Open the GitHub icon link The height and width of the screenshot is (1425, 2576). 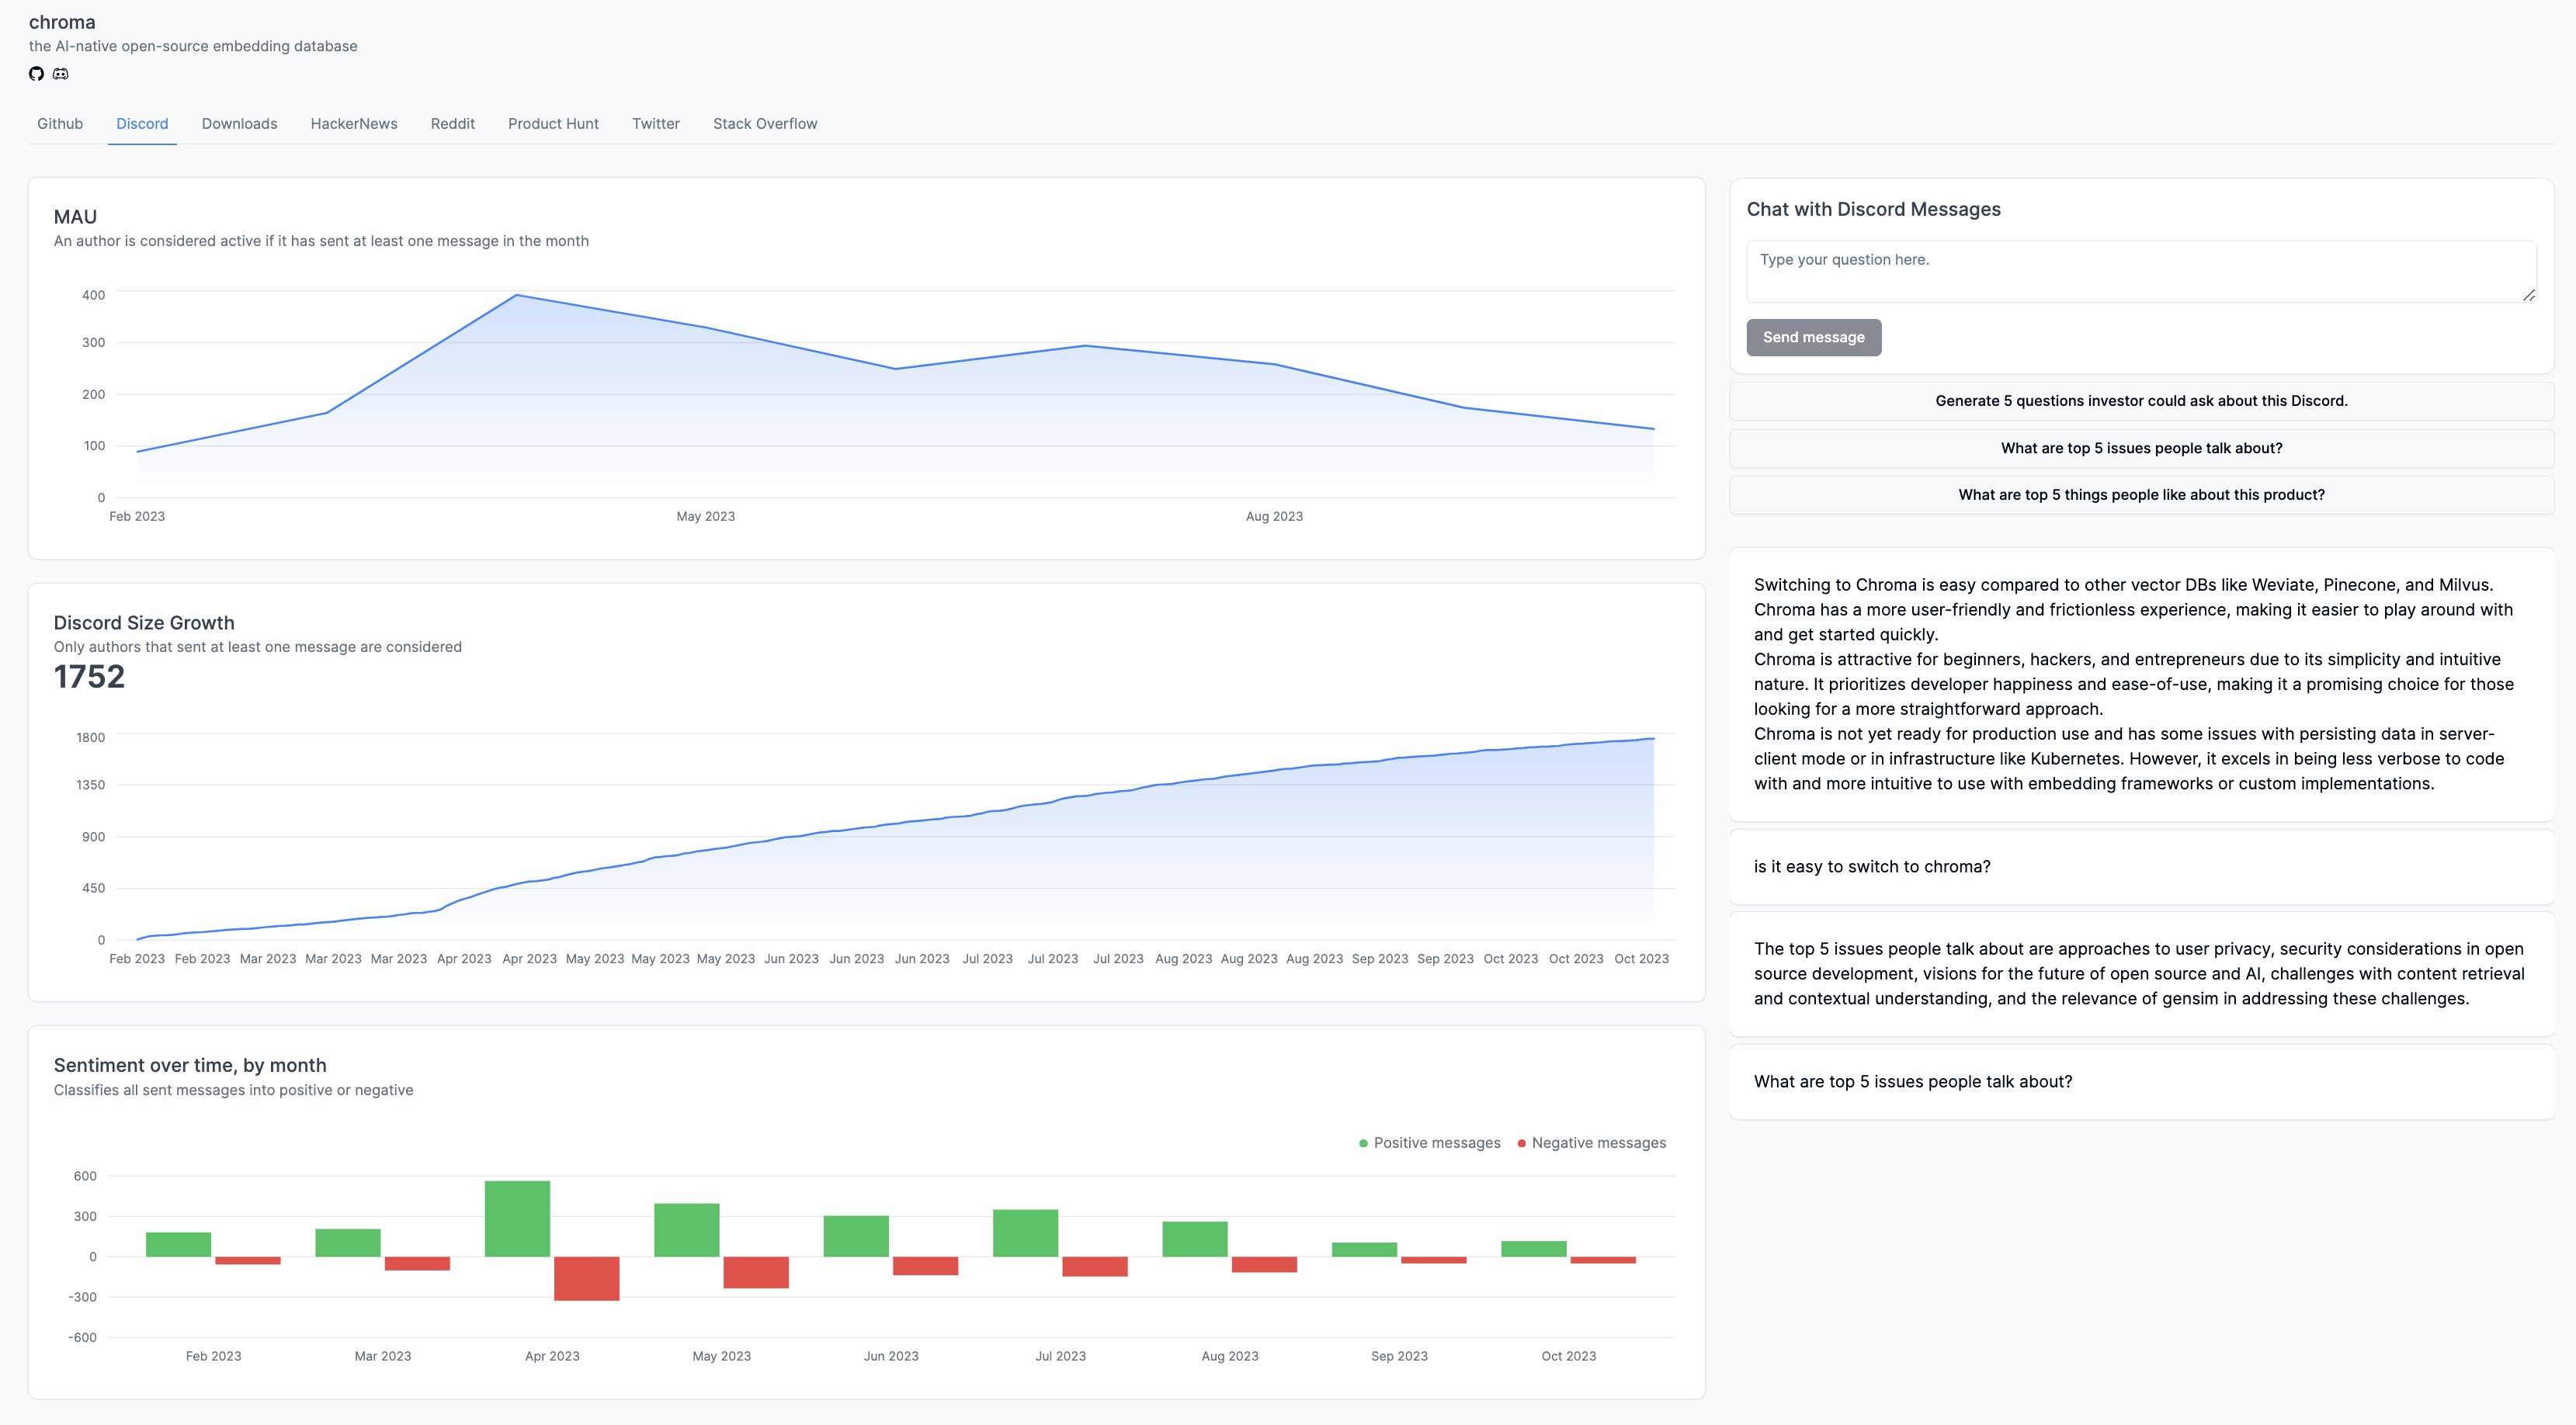coord(36,73)
